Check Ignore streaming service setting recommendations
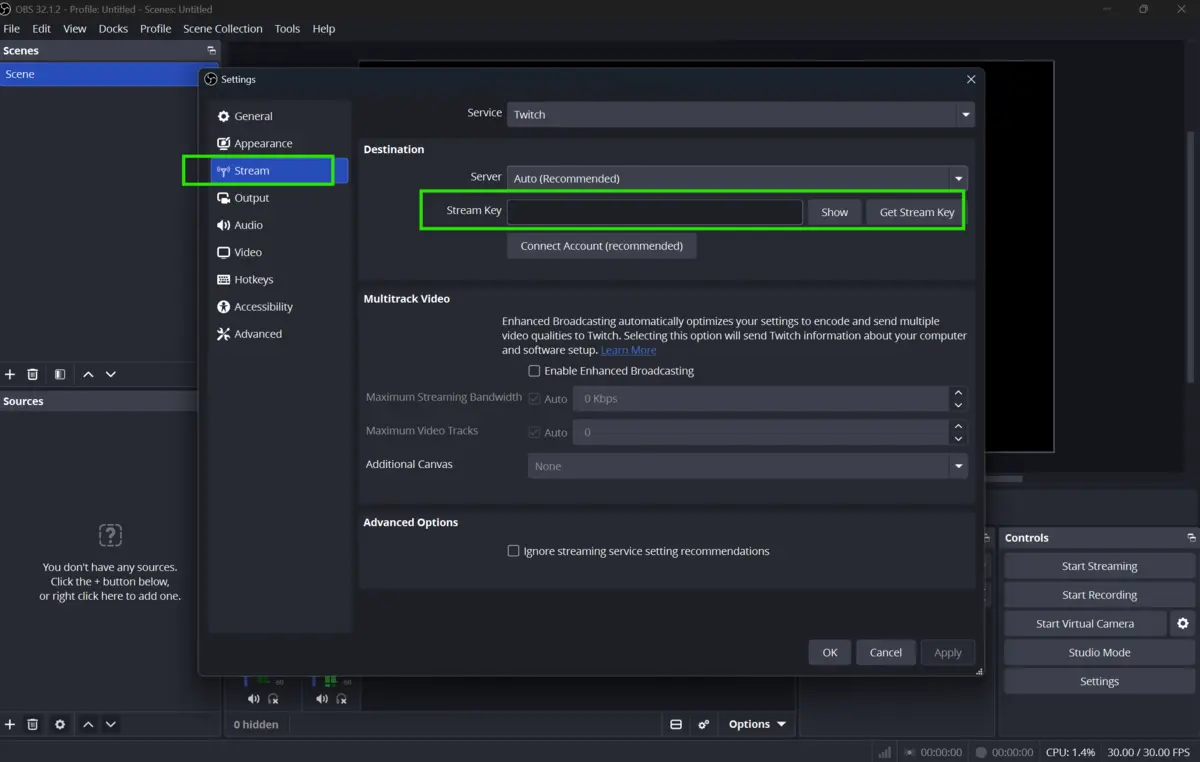This screenshot has height=762, width=1200. point(513,551)
